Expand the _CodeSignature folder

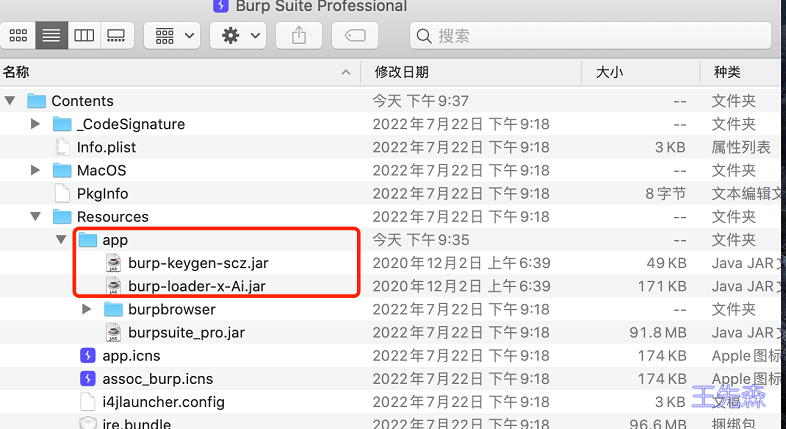pos(35,124)
